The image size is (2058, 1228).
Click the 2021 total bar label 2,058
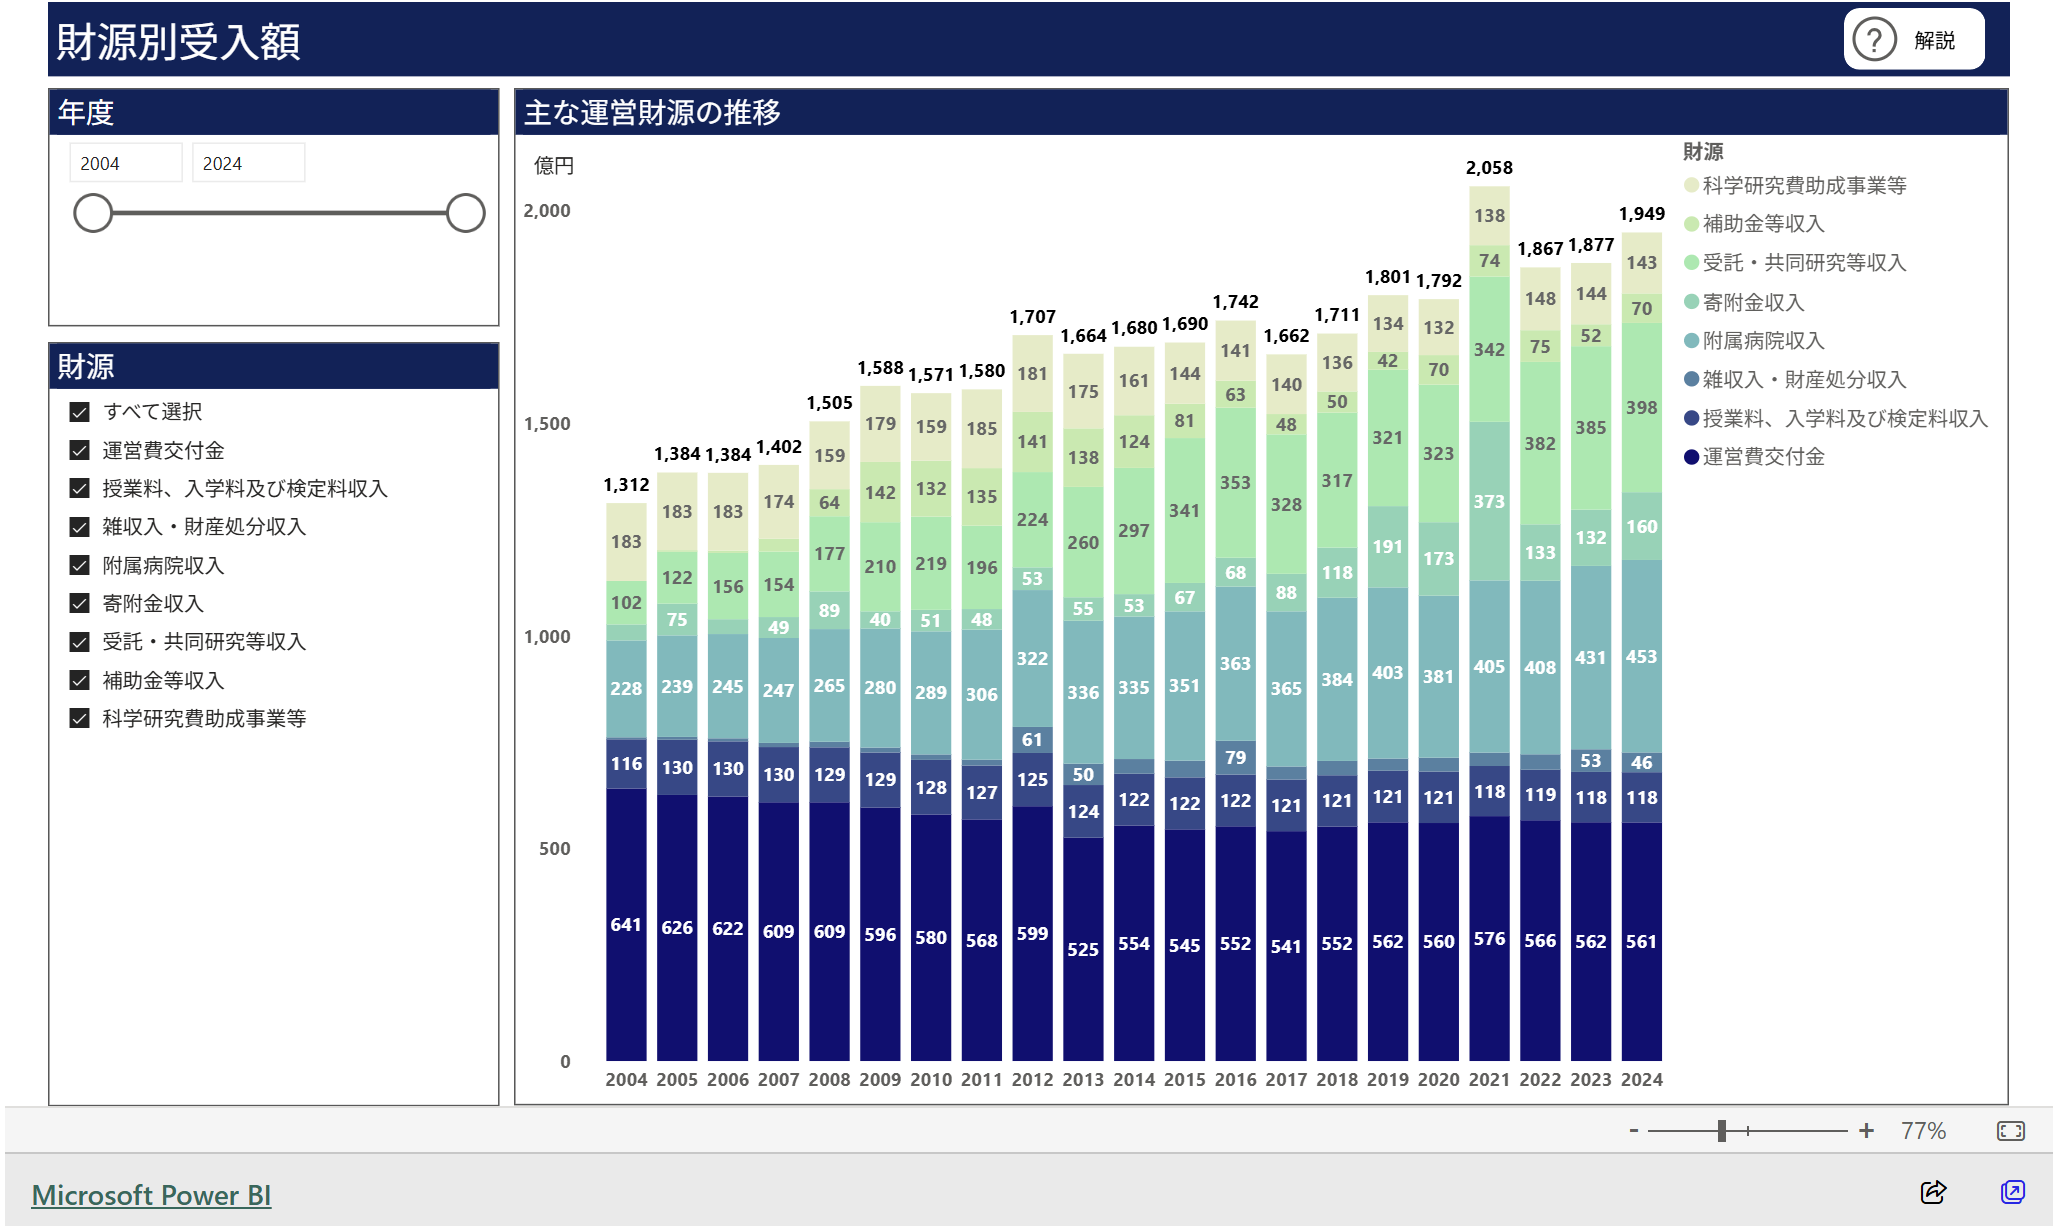tap(1488, 168)
